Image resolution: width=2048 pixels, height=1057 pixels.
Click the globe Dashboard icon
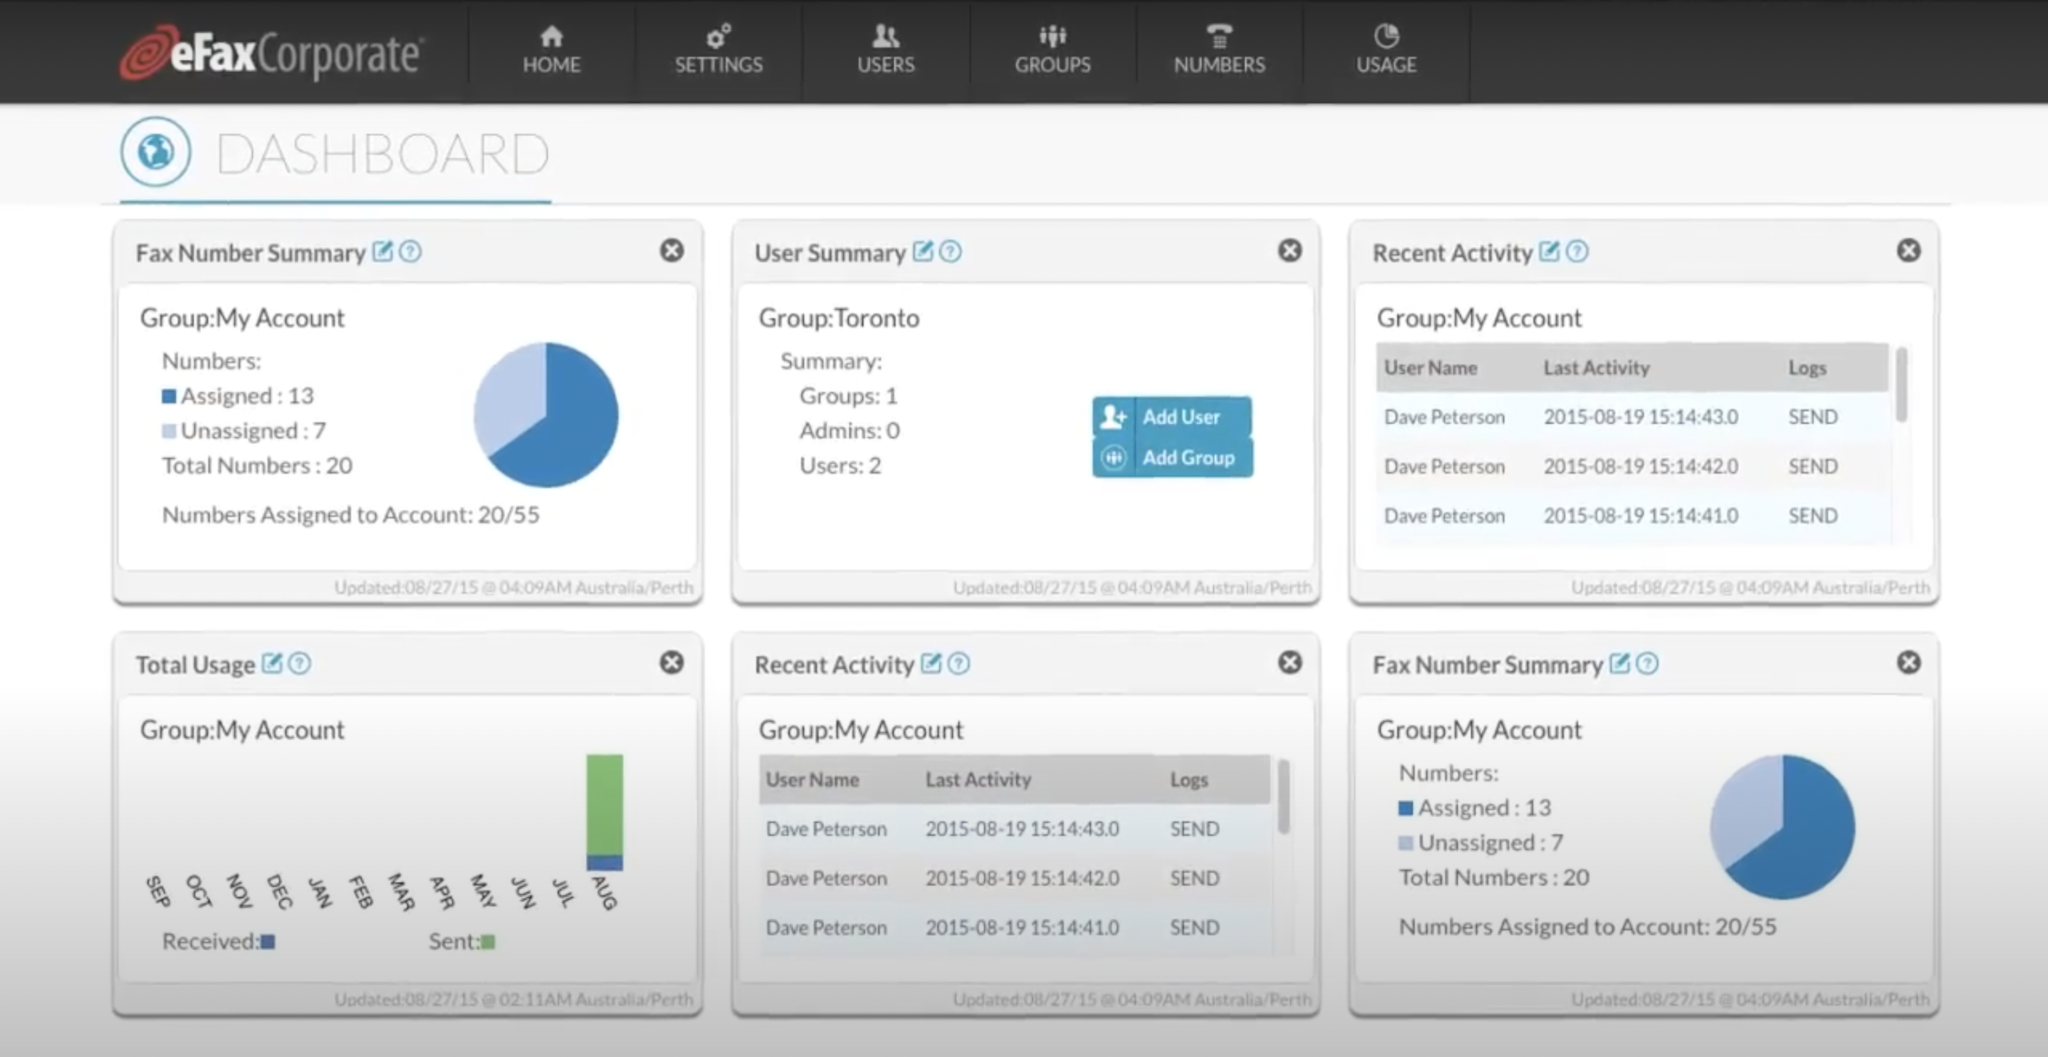point(156,153)
